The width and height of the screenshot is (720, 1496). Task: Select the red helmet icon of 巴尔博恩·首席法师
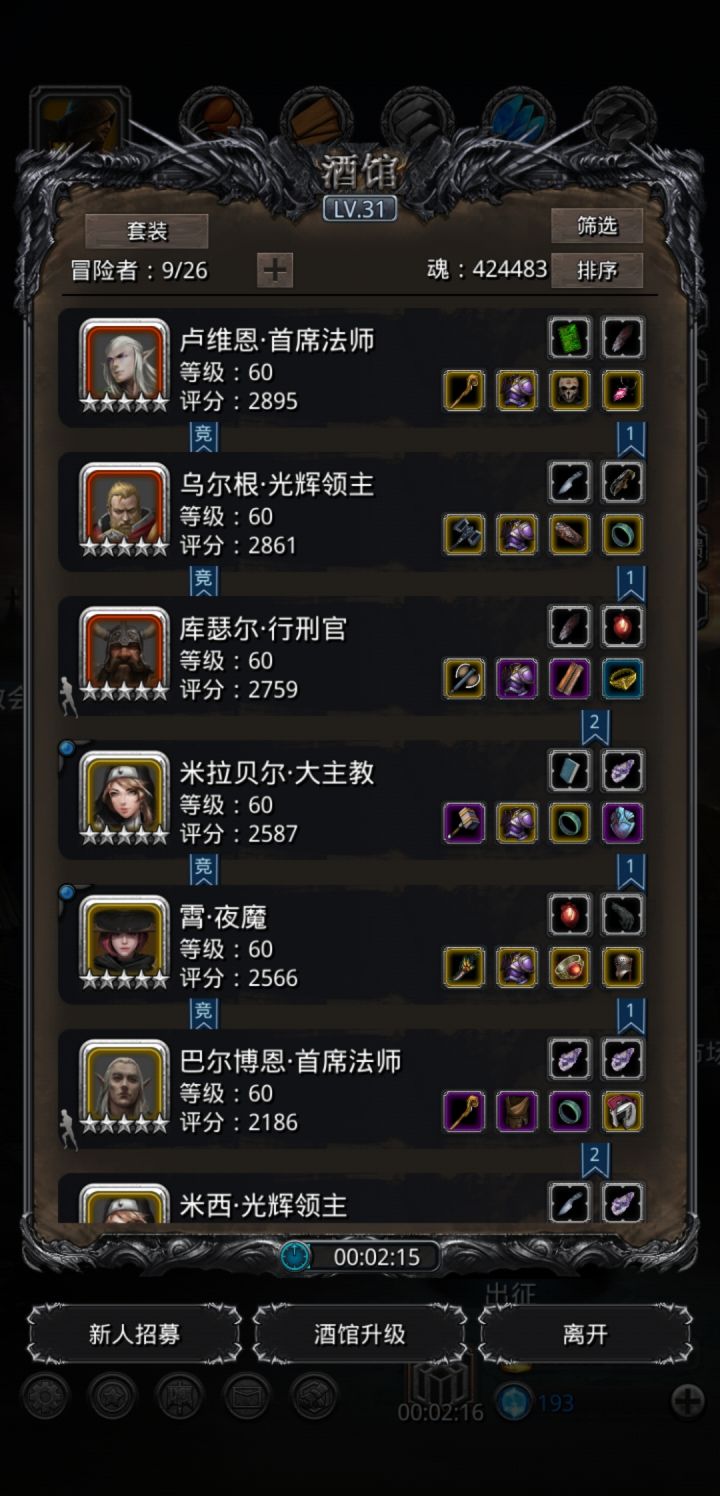(623, 1110)
